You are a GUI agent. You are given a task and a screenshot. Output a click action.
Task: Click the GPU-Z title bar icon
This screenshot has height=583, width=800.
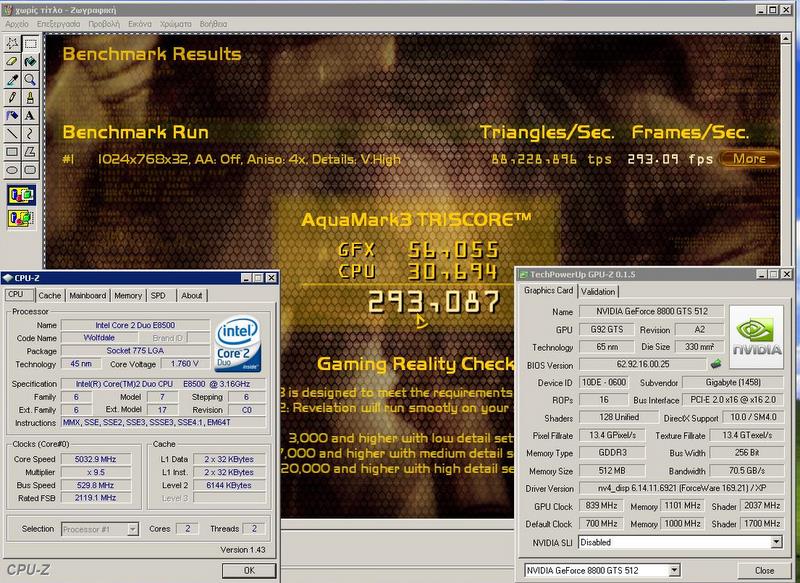tap(523, 274)
